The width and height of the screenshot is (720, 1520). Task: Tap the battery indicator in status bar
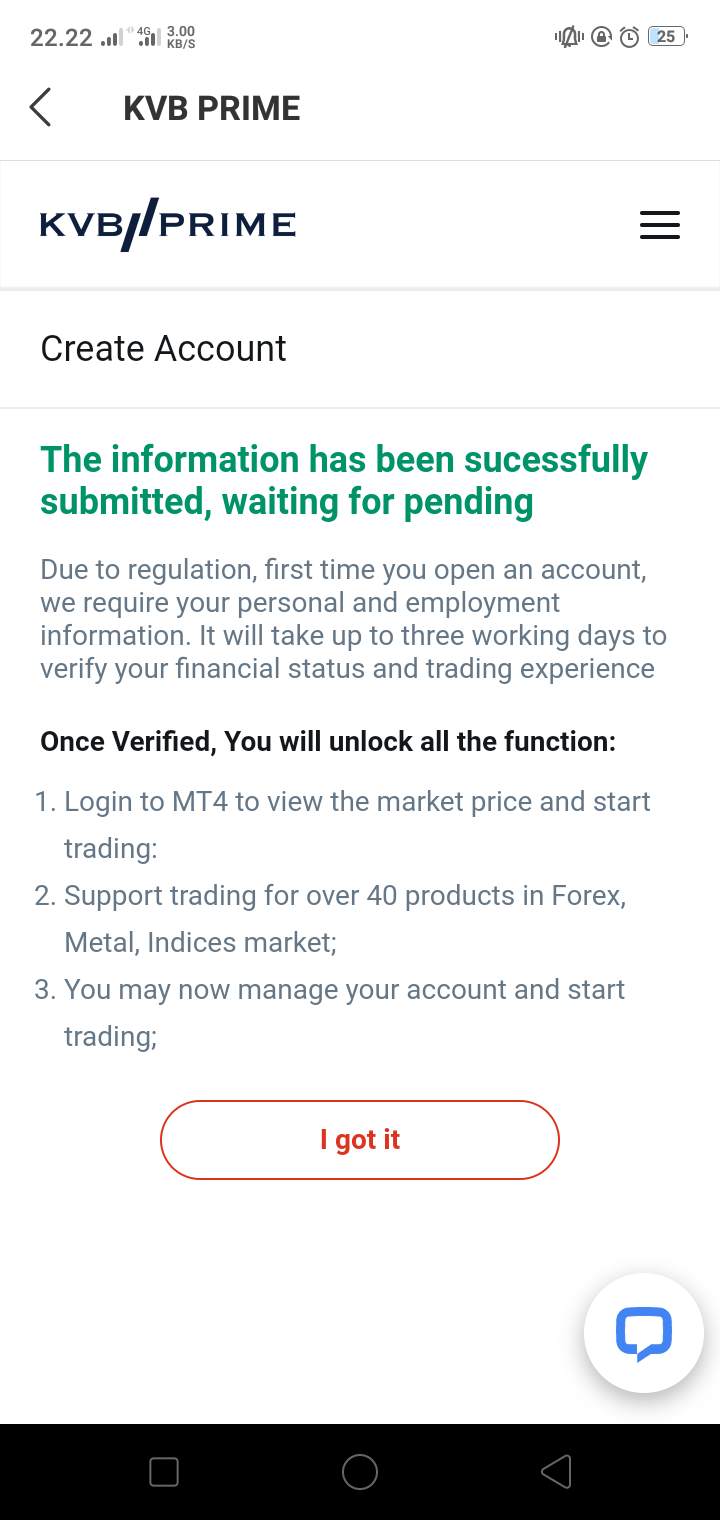tap(667, 37)
